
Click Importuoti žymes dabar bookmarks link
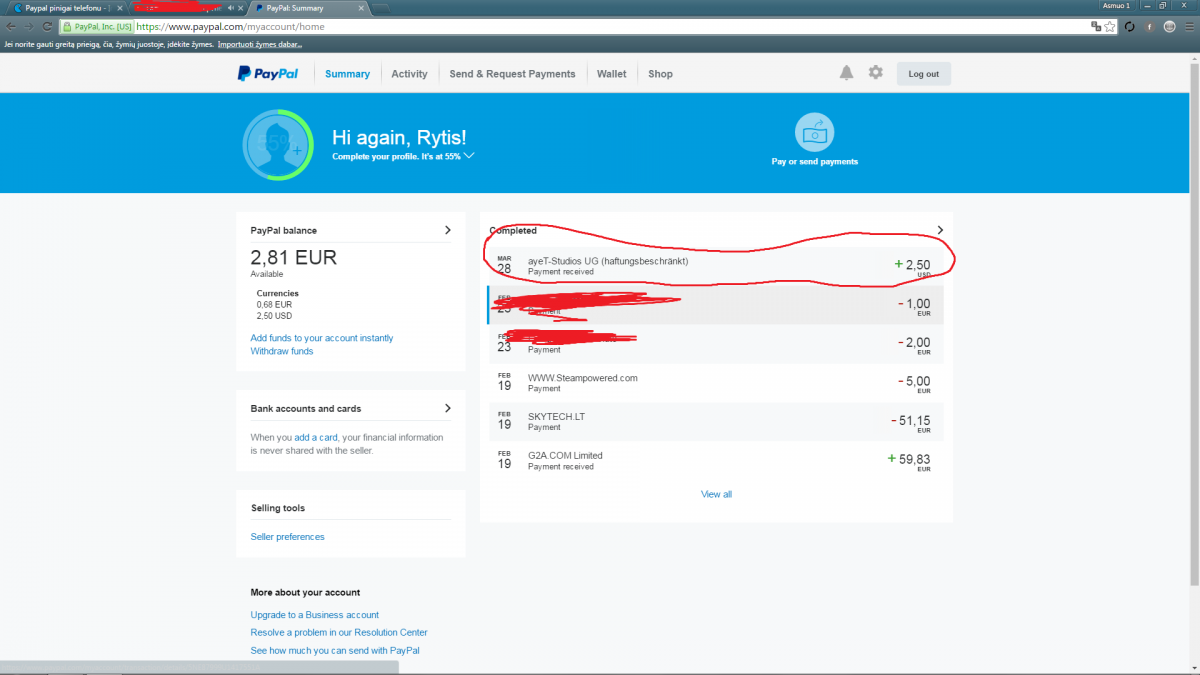click(x=260, y=44)
